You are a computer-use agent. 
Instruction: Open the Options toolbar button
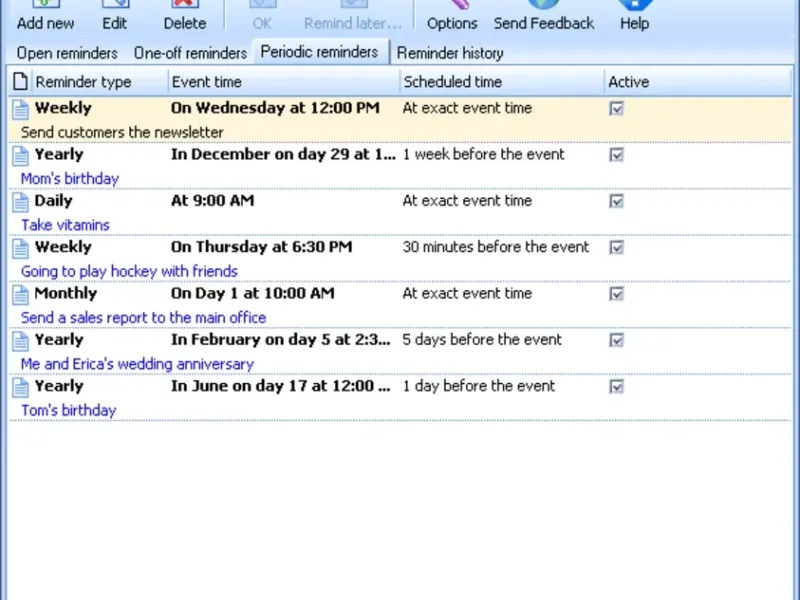click(452, 15)
